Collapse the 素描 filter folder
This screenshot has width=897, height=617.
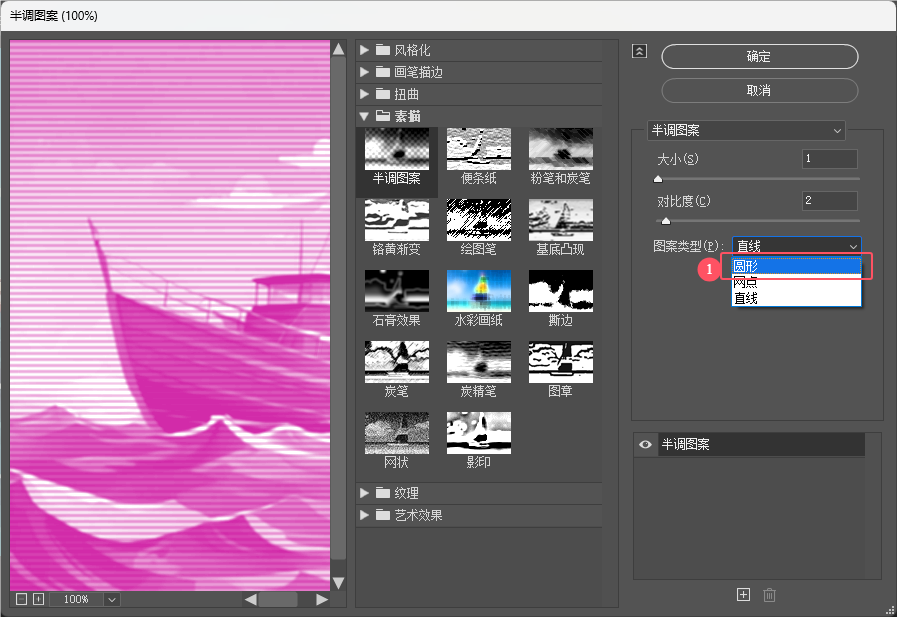tap(364, 116)
